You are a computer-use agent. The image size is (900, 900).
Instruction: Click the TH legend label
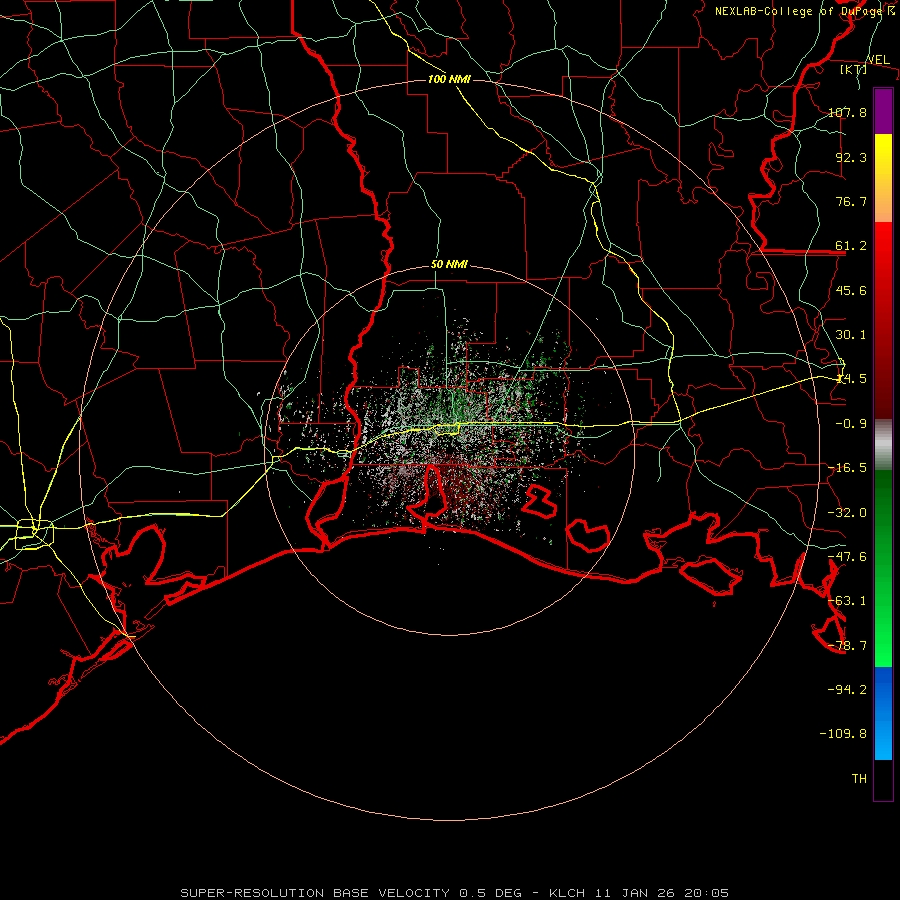(859, 778)
